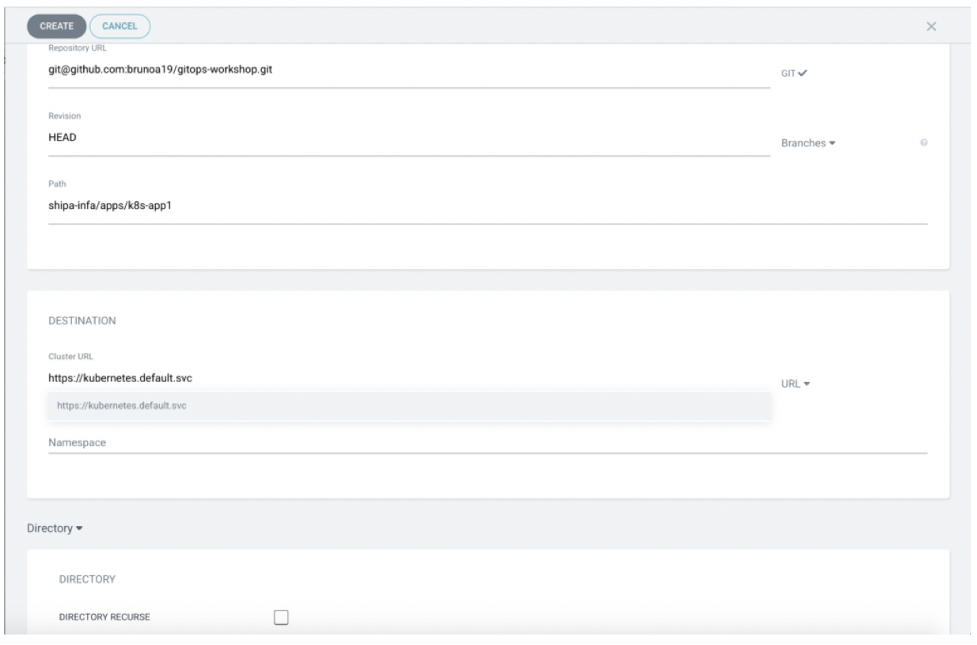Expand the Directory source type selector
This screenshot has height=645, width=977.
(54, 528)
